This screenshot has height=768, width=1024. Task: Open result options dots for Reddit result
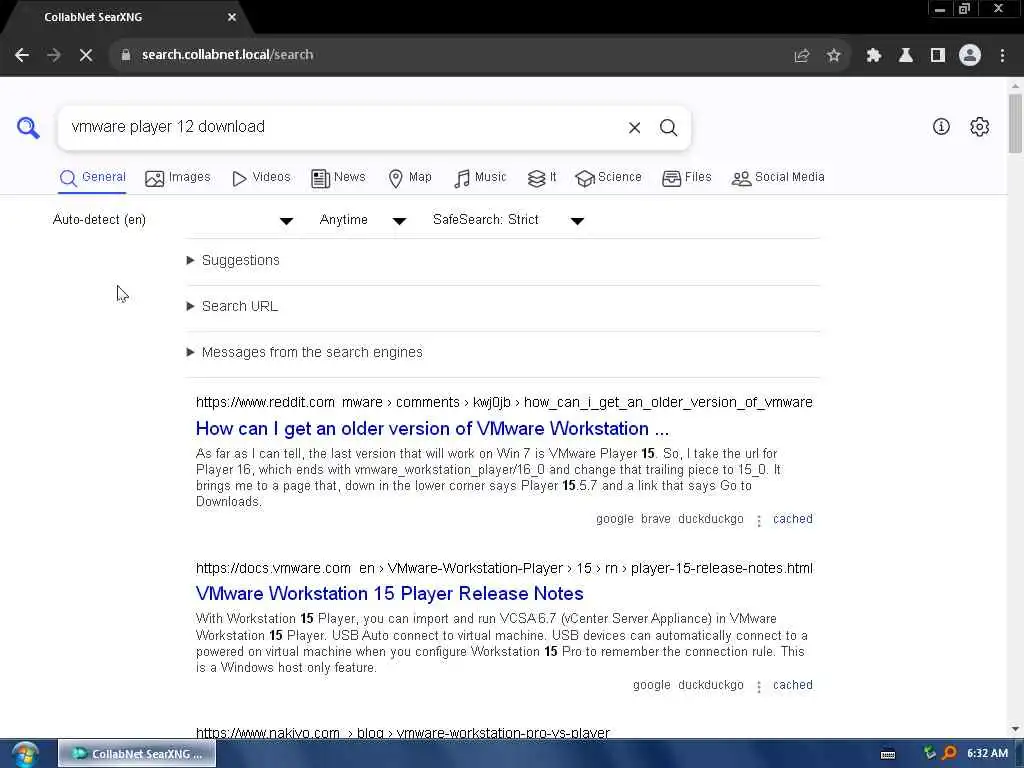pos(758,520)
